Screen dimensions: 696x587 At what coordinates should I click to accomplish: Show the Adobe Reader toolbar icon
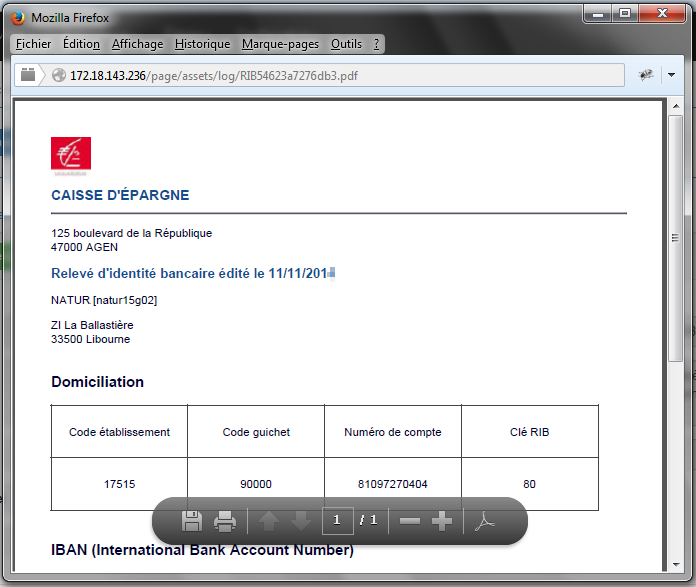[484, 521]
